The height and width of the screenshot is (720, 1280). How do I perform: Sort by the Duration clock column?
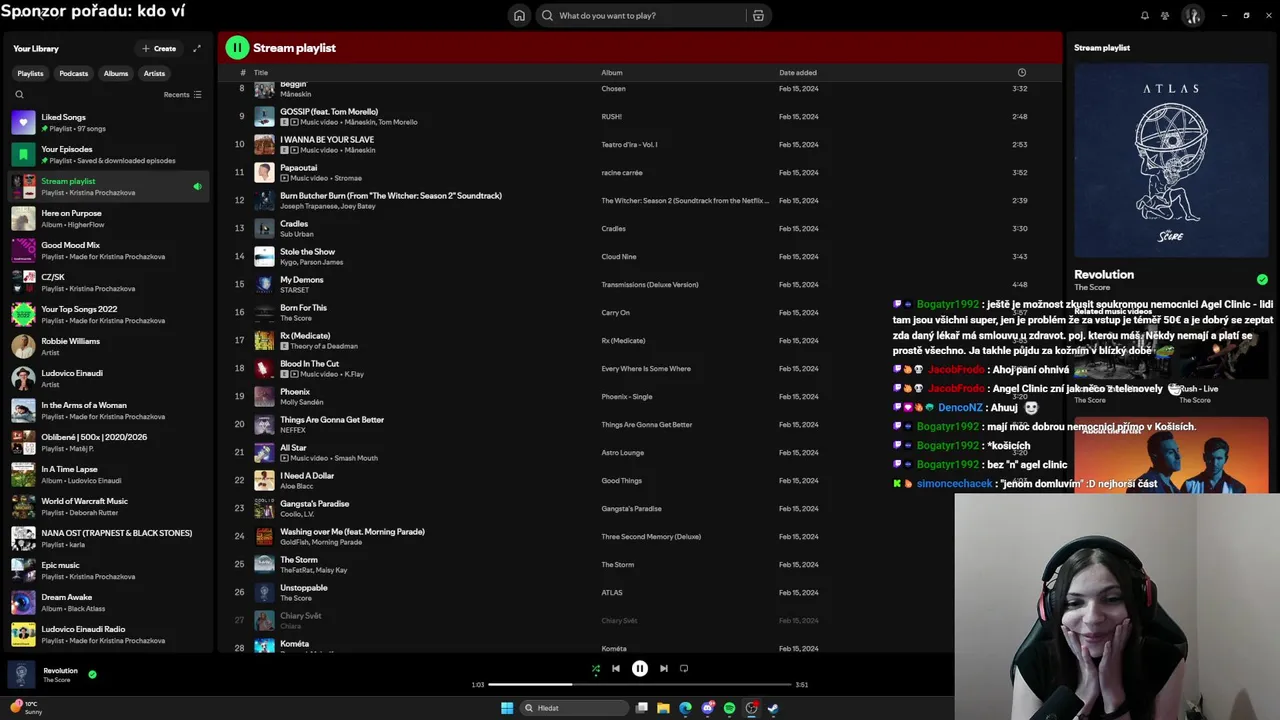[1021, 72]
